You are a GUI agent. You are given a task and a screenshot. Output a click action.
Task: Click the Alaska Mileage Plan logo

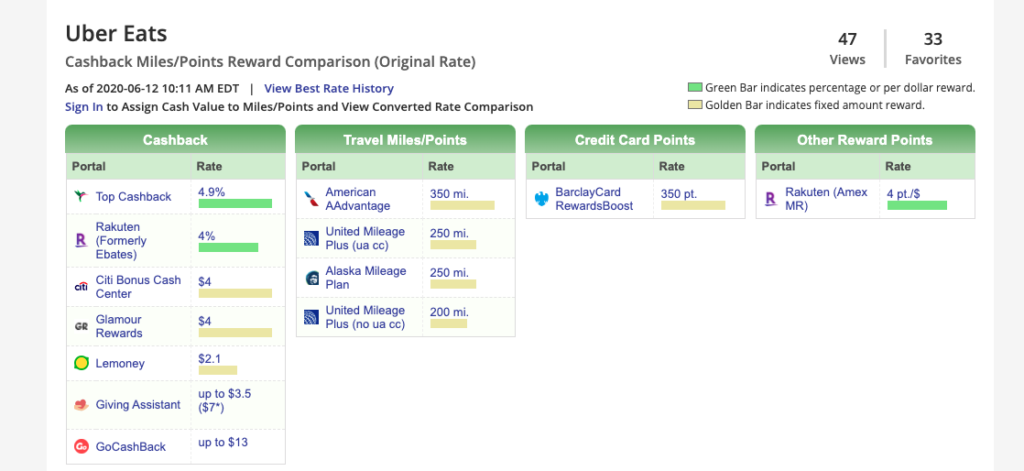pos(312,278)
